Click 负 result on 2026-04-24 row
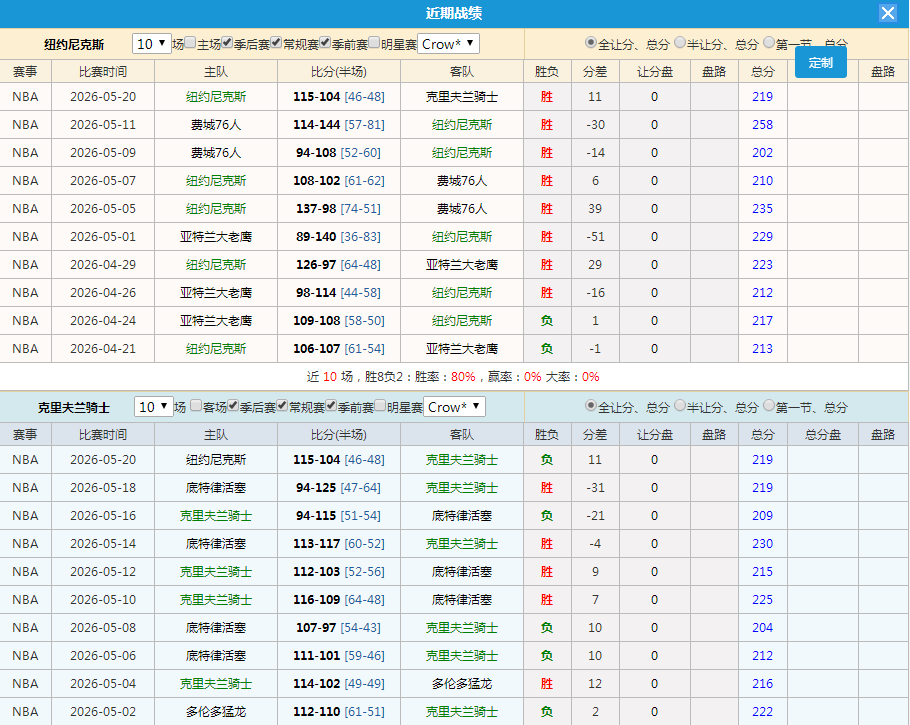This screenshot has width=910, height=725. pyautogui.click(x=546, y=320)
